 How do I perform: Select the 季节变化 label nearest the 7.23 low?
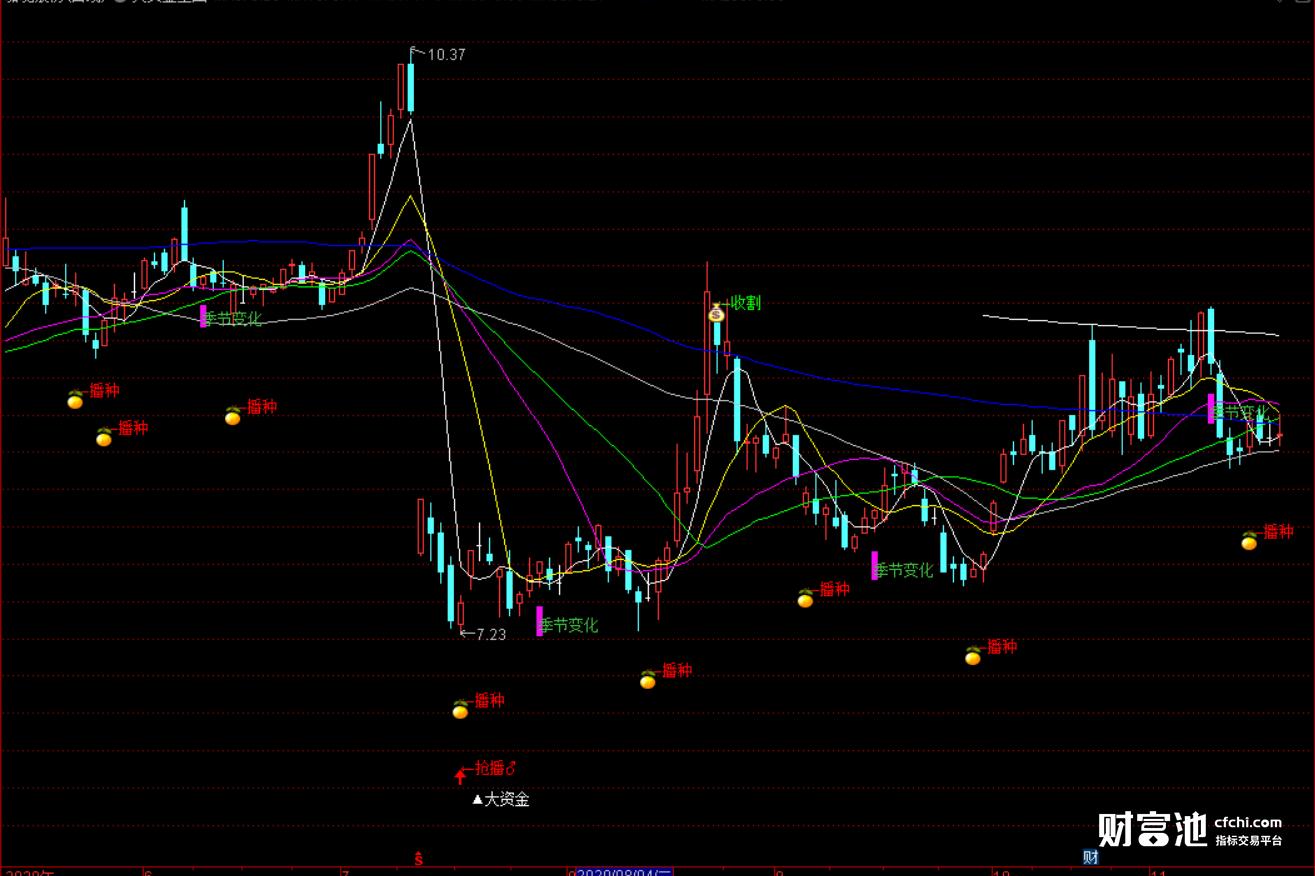569,625
